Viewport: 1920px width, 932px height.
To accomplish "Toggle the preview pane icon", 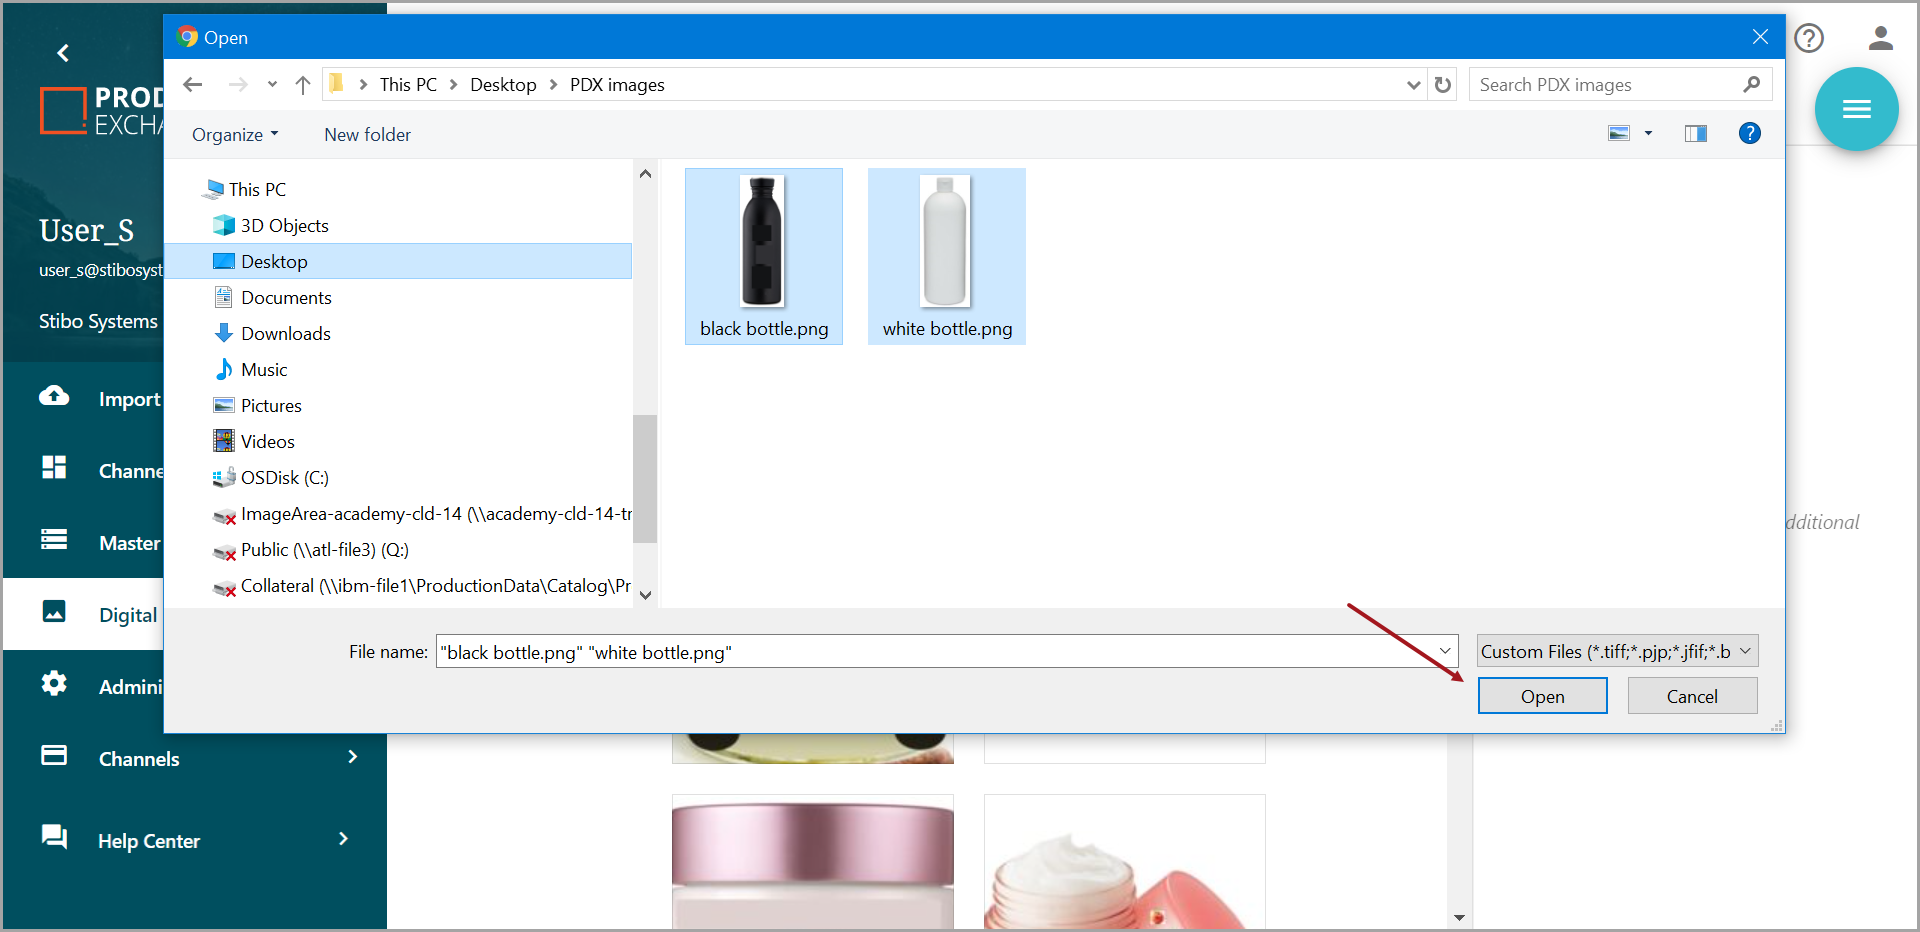I will click(1695, 134).
